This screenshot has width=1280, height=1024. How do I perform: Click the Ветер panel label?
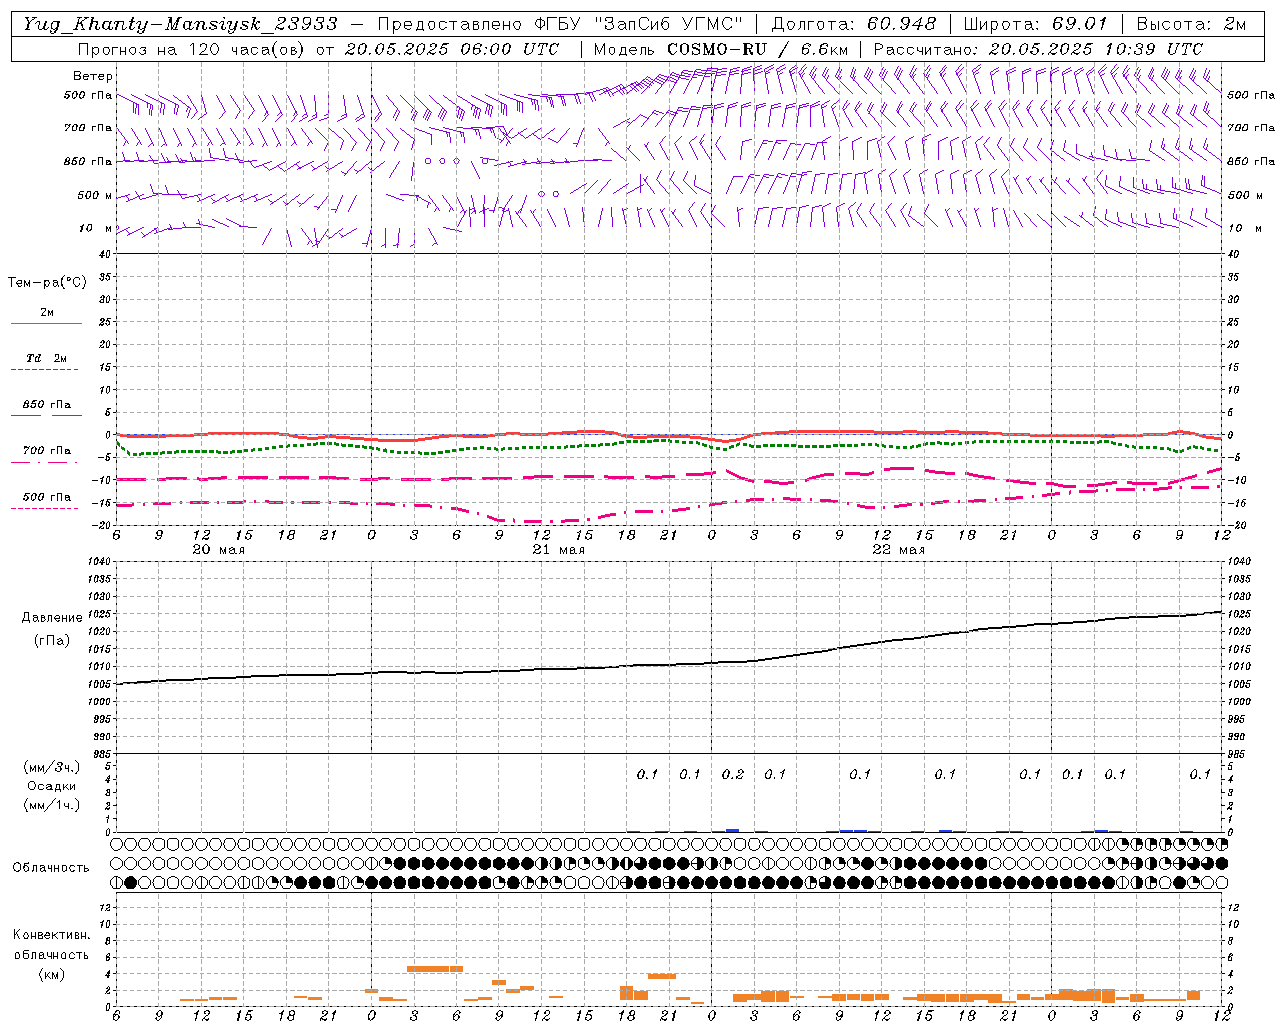(93, 76)
